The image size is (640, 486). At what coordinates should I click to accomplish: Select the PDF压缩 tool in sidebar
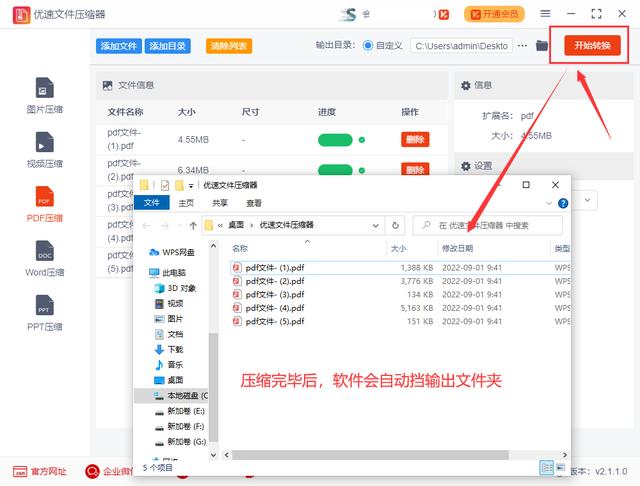point(44,204)
